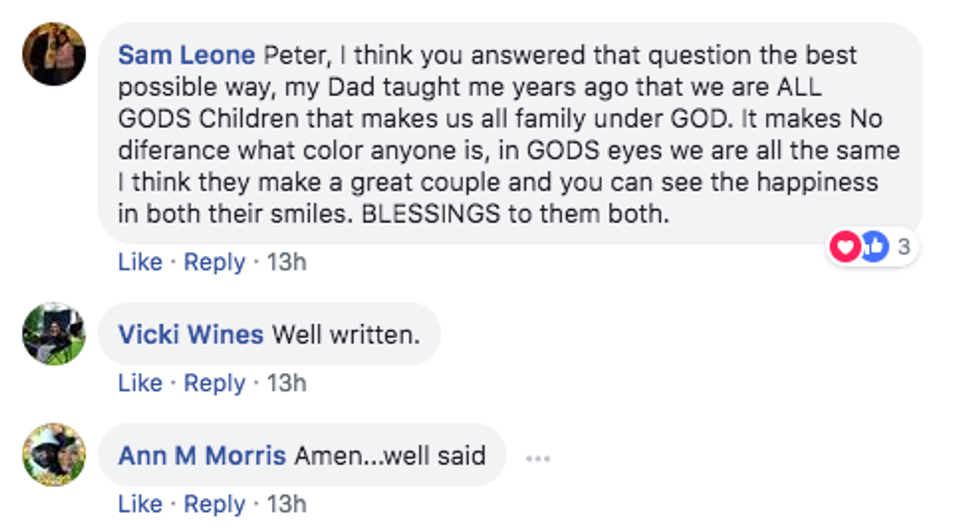Visit Ann M Morris' profile name link
The image size is (980, 530).
[202, 456]
